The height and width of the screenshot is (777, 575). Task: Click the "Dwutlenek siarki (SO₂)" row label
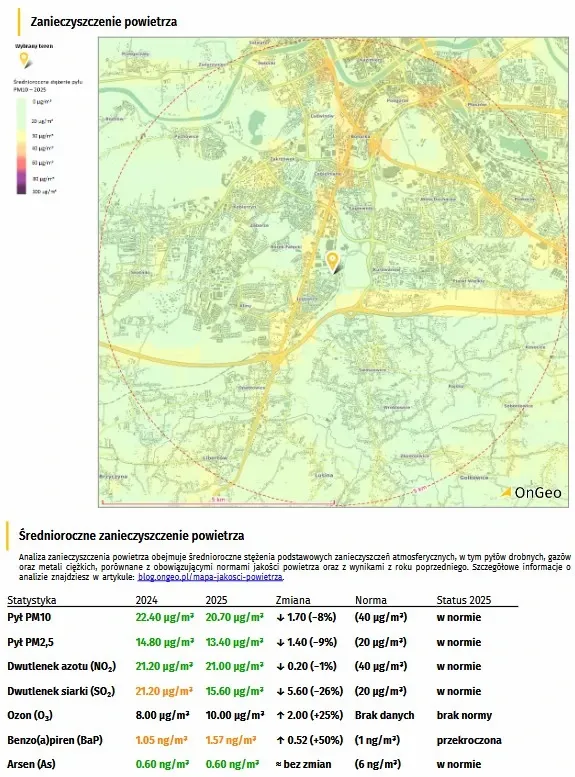[x=61, y=691]
